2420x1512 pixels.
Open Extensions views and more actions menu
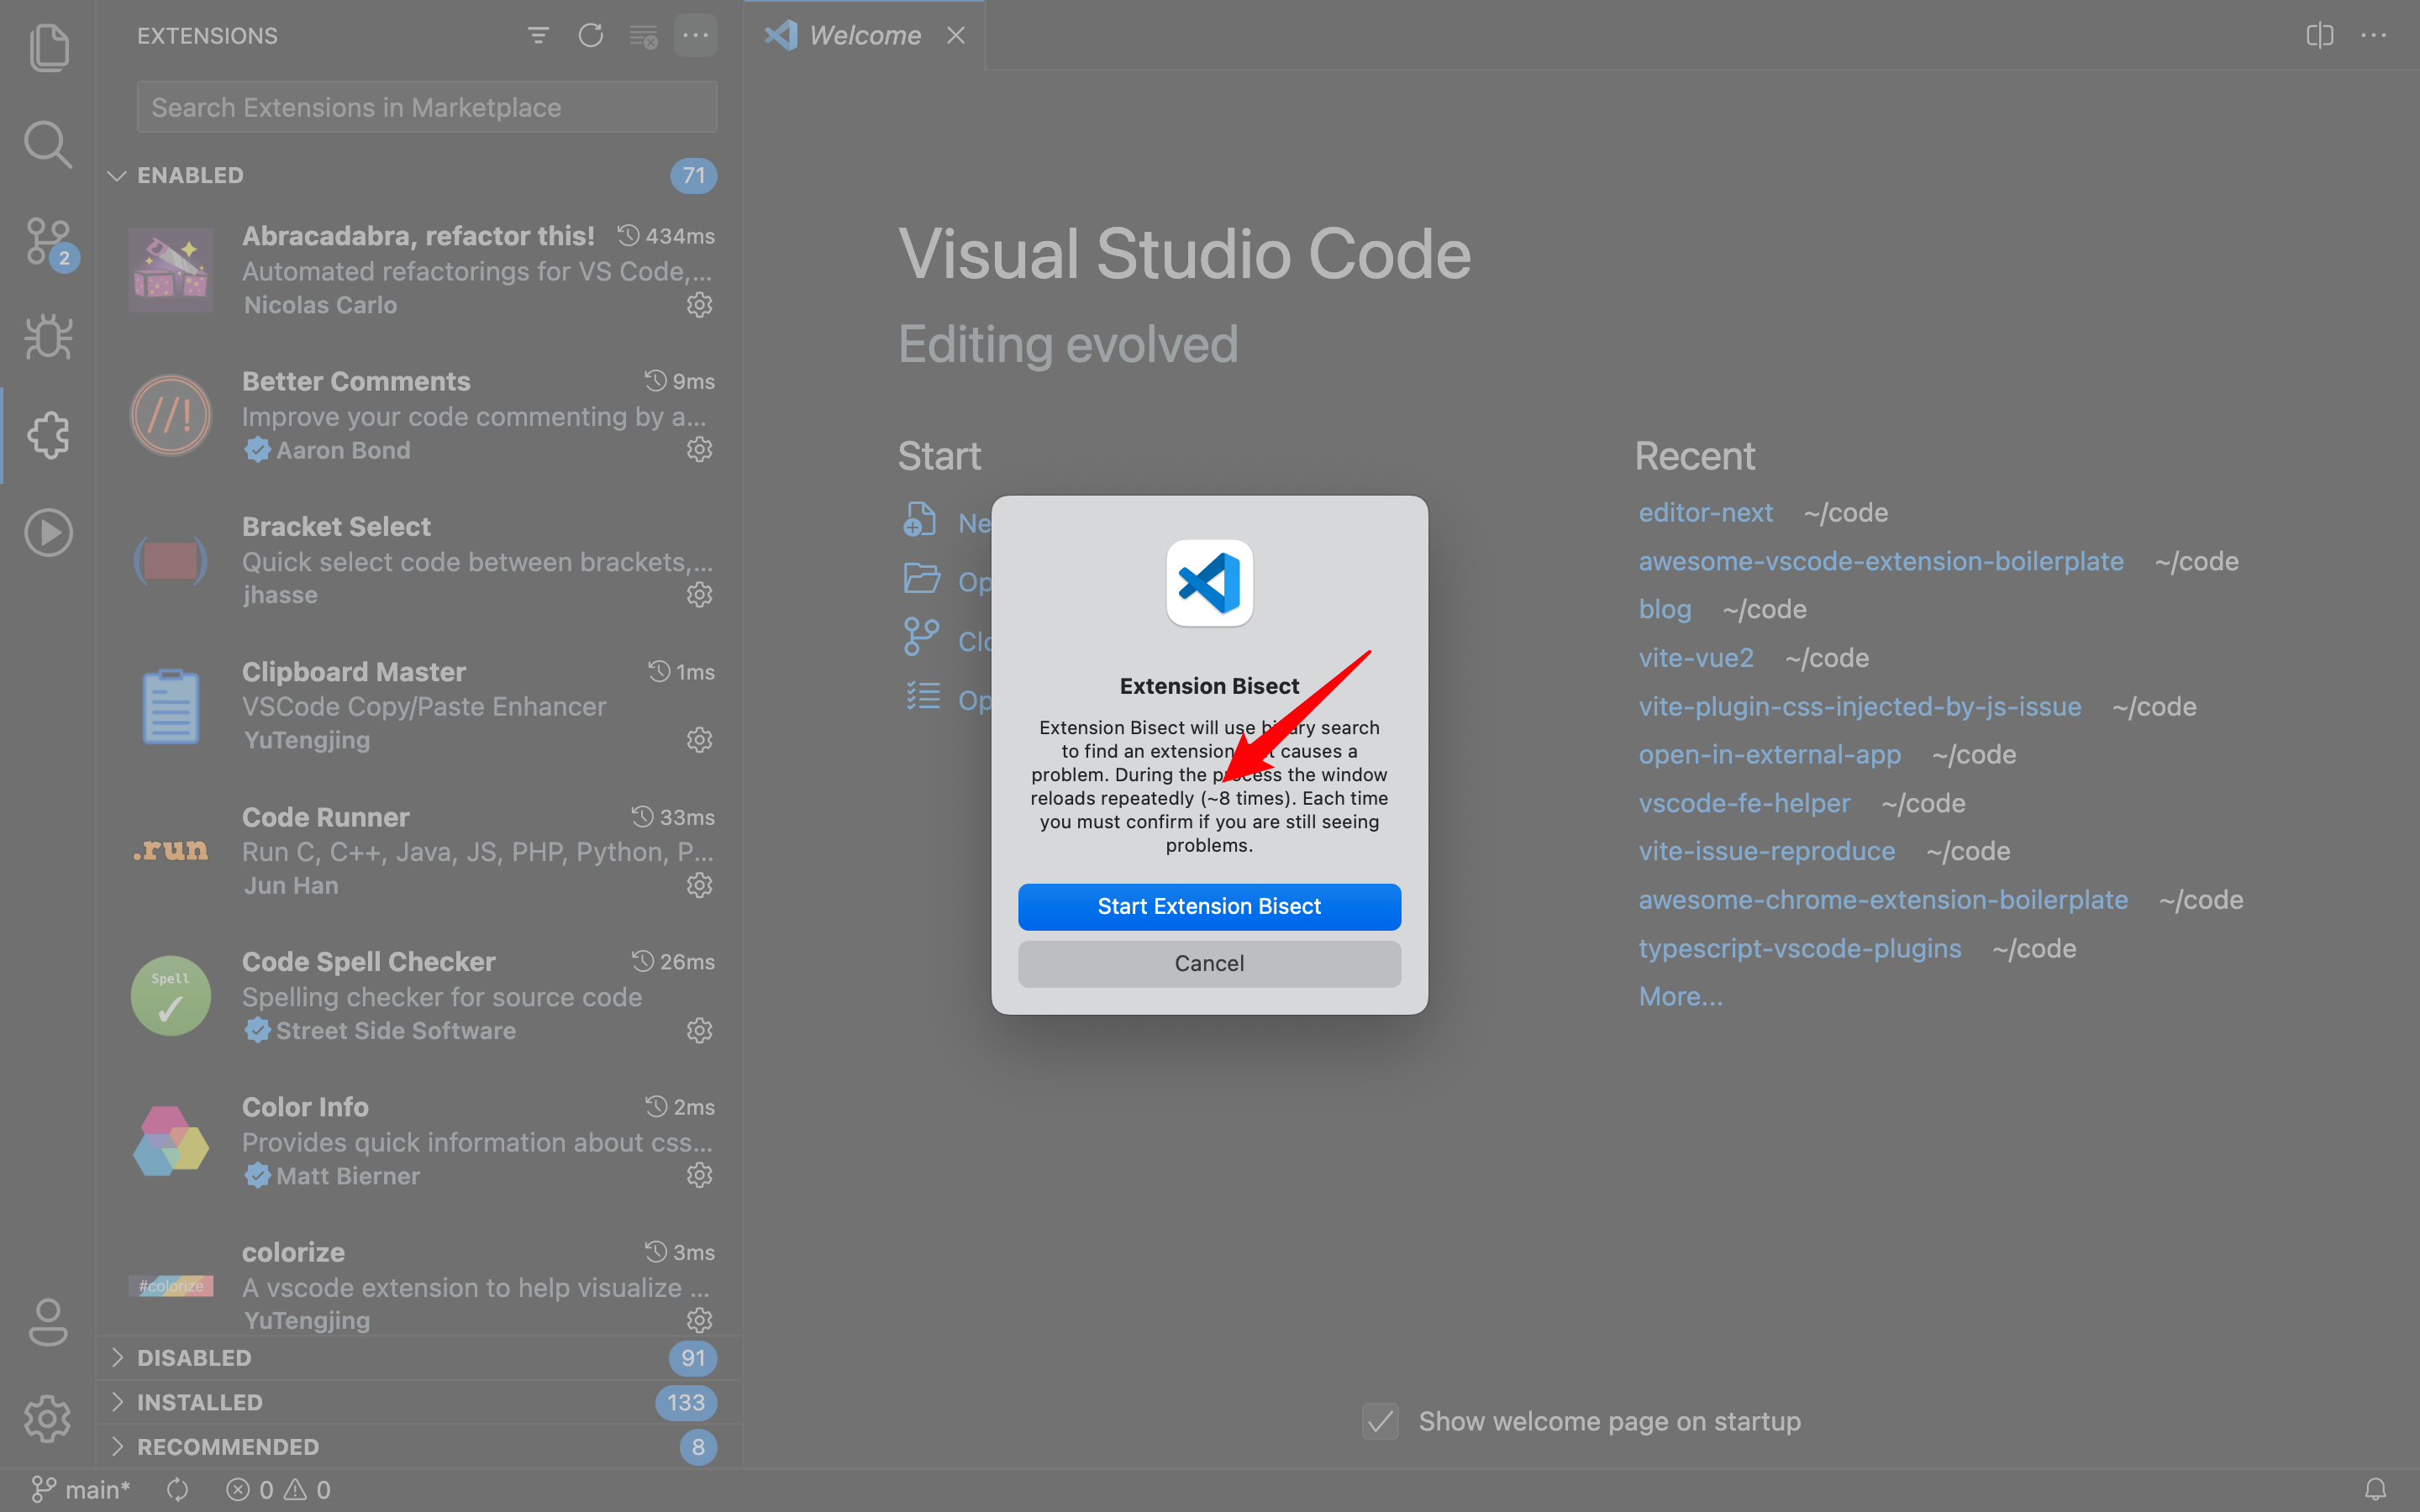[x=695, y=36]
